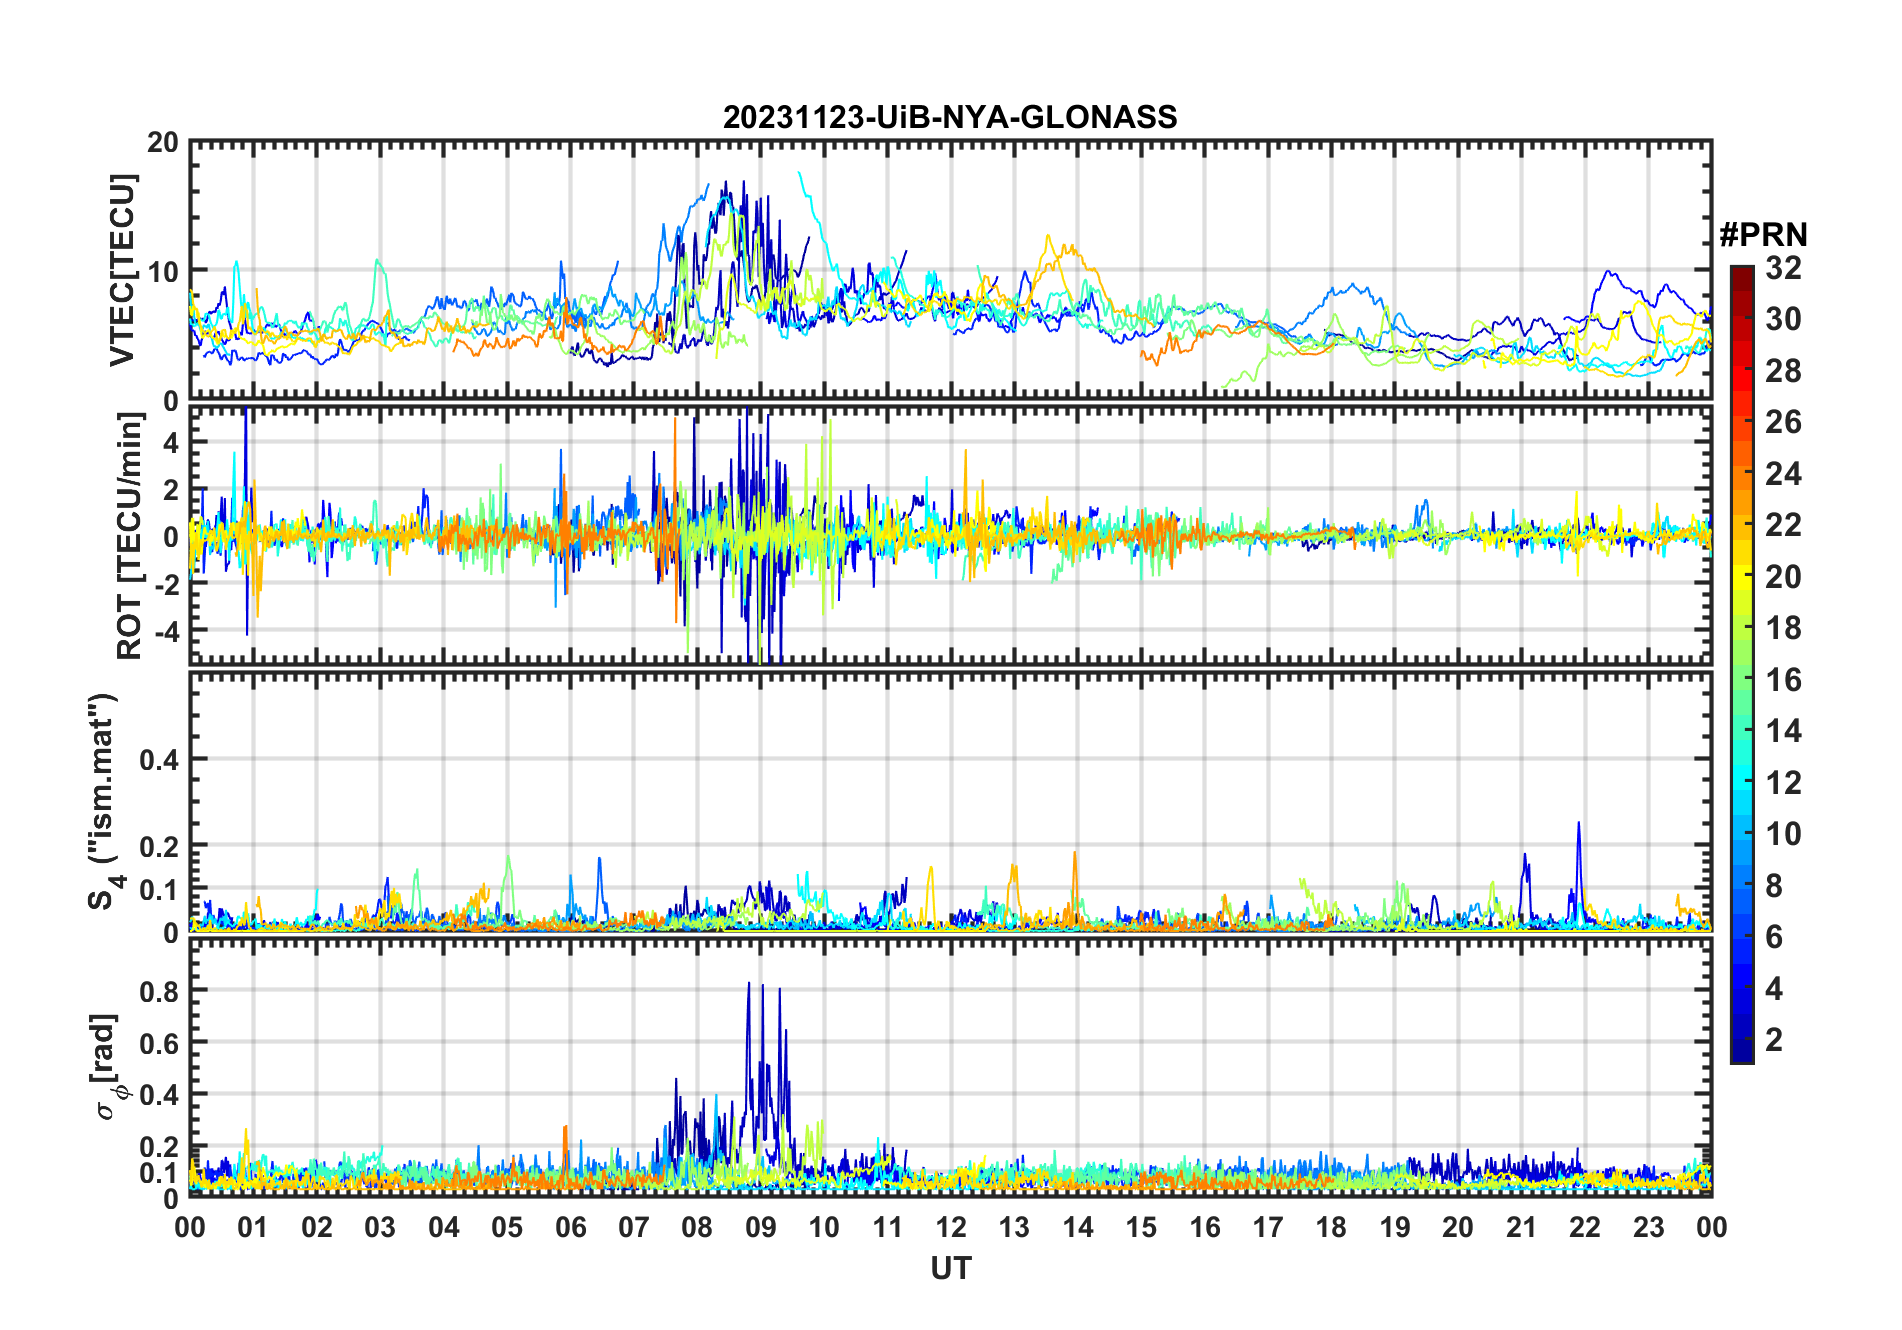The image size is (1902, 1330).
Task: Click colorbar tick label 28
Action: (1783, 371)
